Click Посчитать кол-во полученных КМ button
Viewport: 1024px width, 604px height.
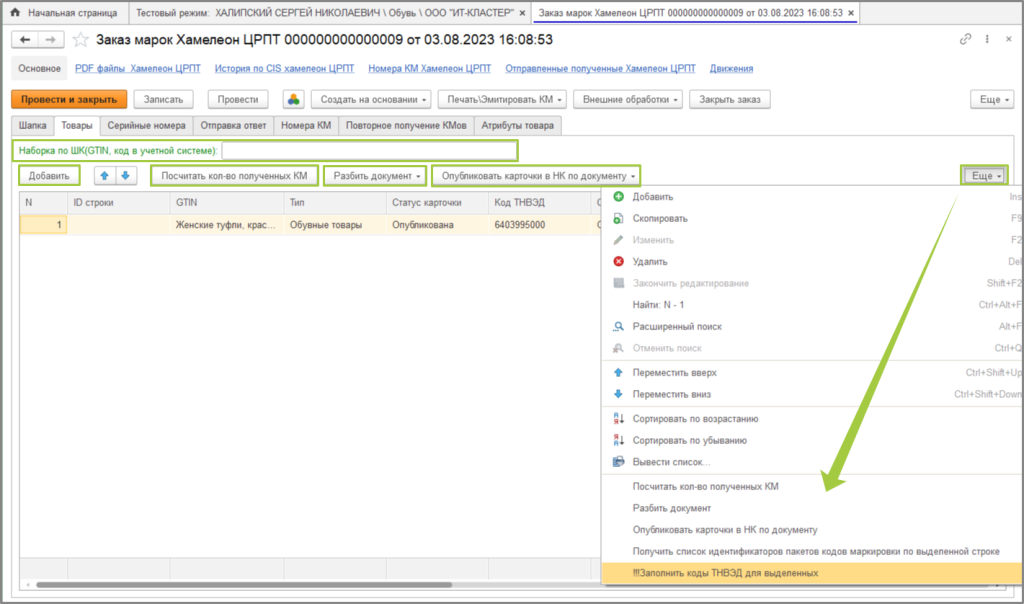[234, 176]
